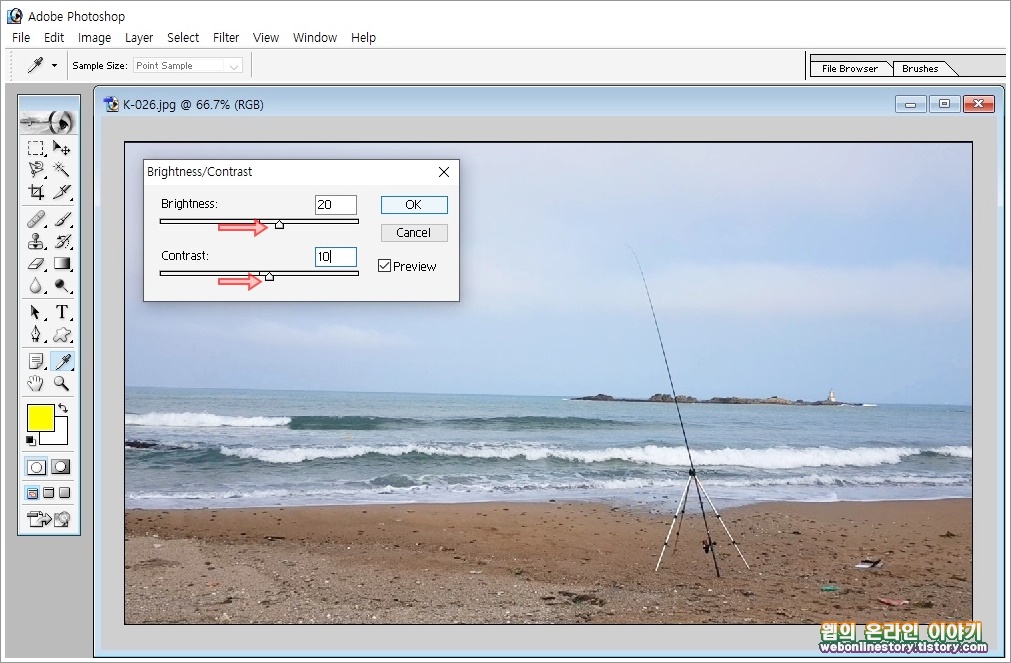The image size is (1011, 663).
Task: Click the Contrast slider handle
Action: coord(270,276)
